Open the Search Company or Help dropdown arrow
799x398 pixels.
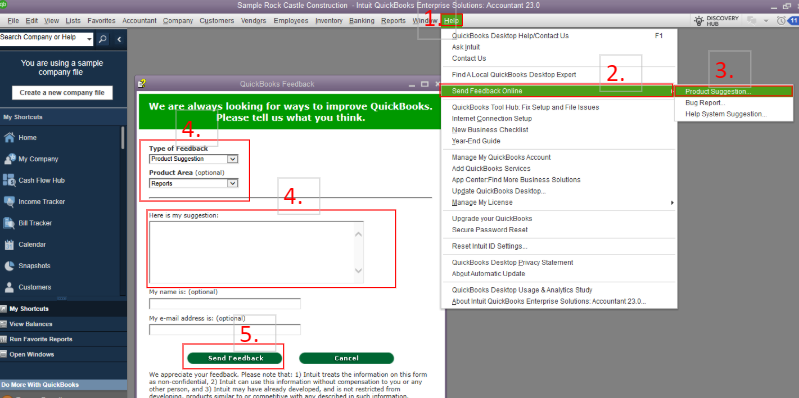[x=90, y=39]
